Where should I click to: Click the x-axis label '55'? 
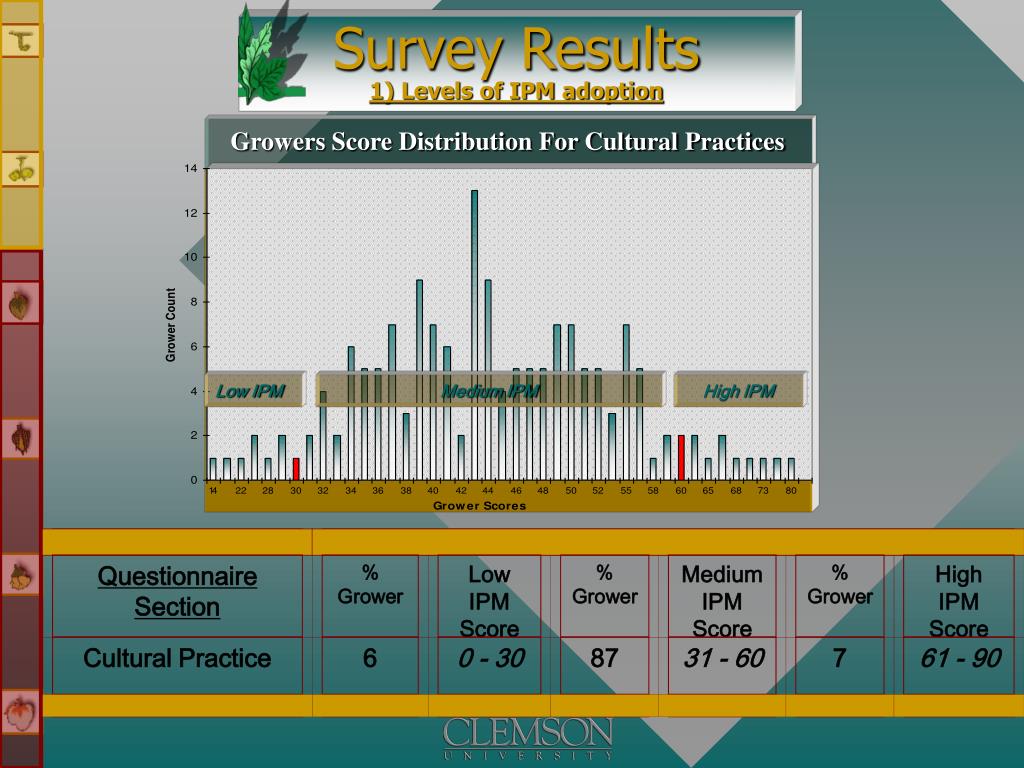[x=626, y=490]
